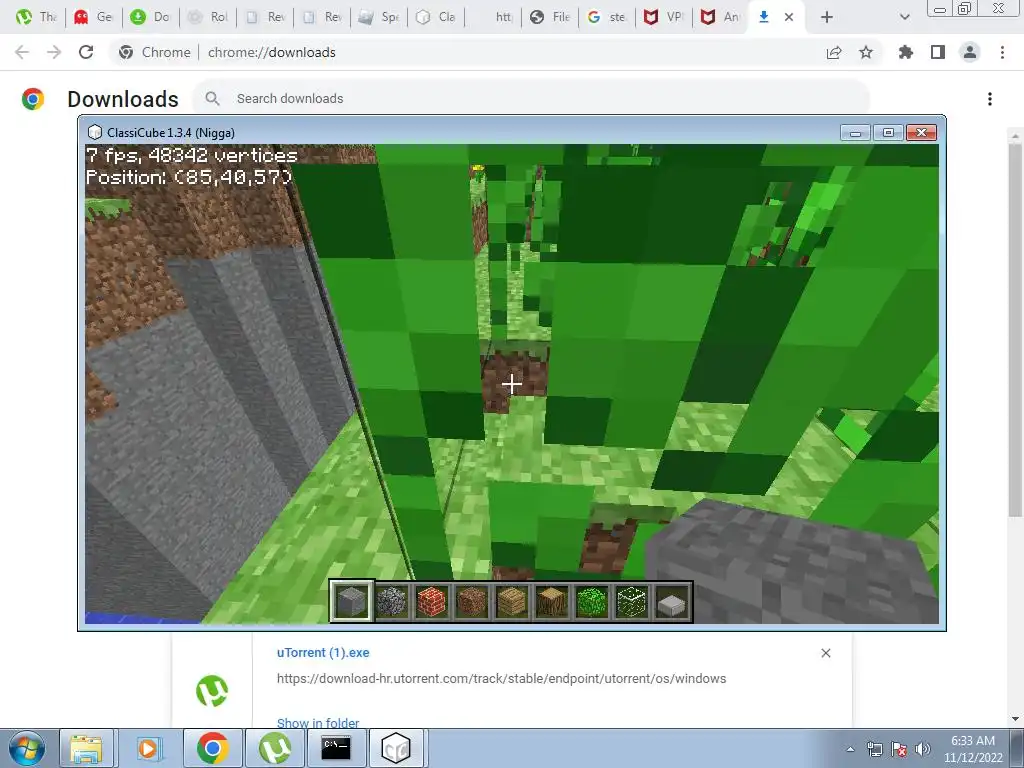Click the Downloads page vertical scrollbar
This screenshot has height=768, width=1024.
click(1015, 330)
